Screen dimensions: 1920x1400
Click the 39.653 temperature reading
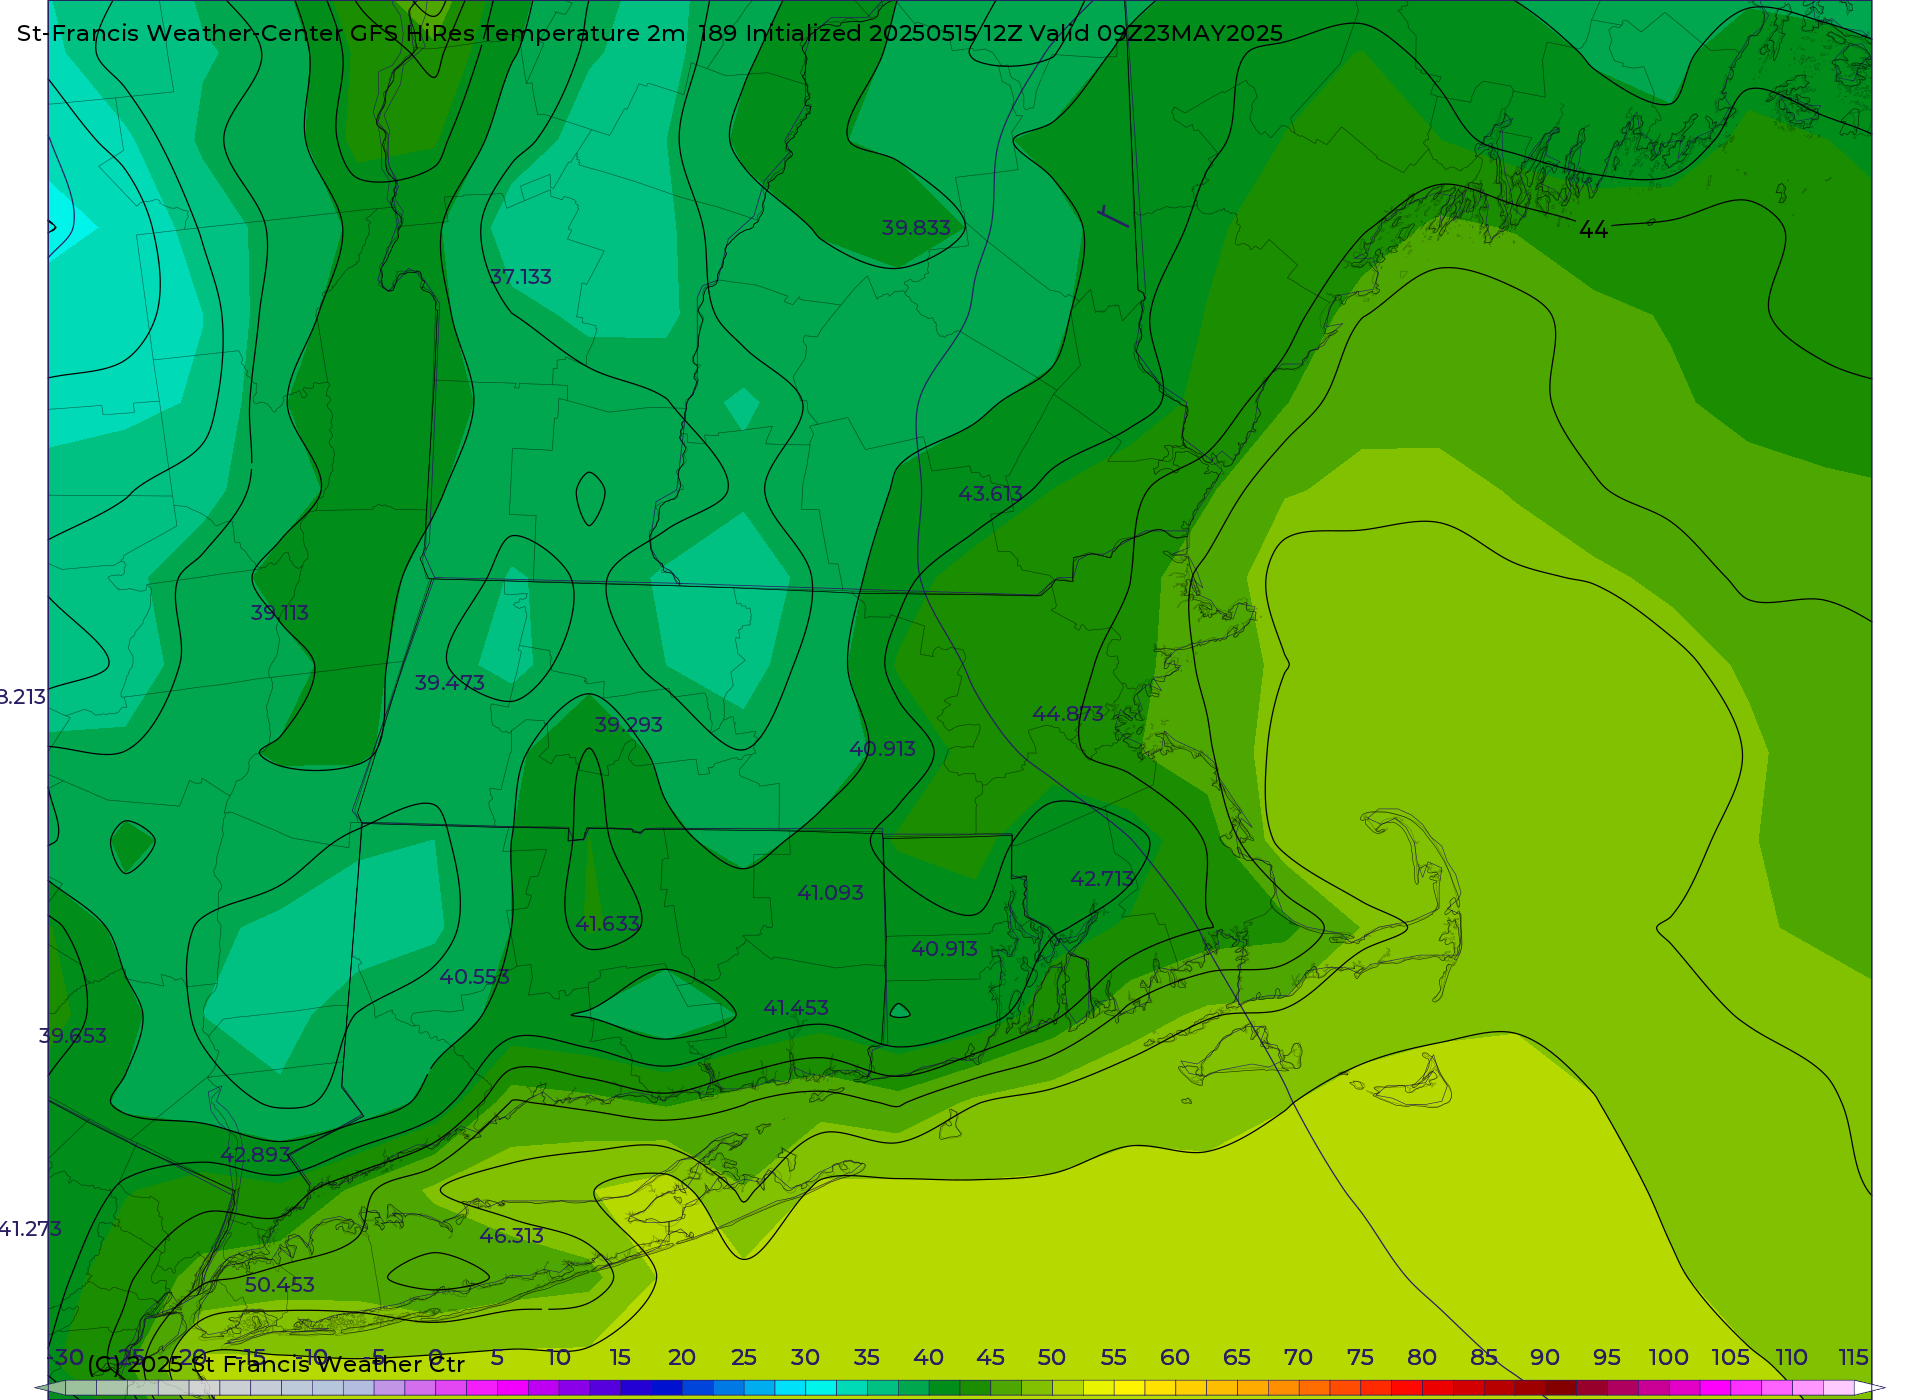[73, 1036]
